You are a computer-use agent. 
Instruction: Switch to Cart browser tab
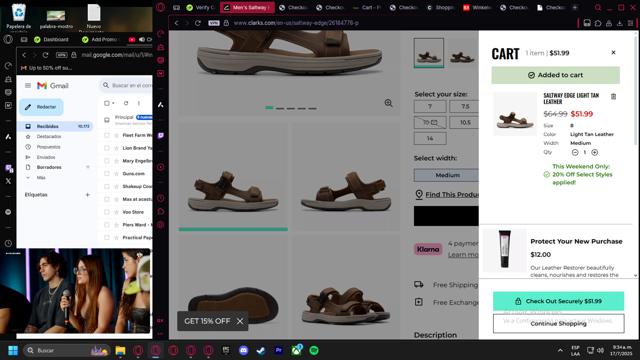[367, 7]
